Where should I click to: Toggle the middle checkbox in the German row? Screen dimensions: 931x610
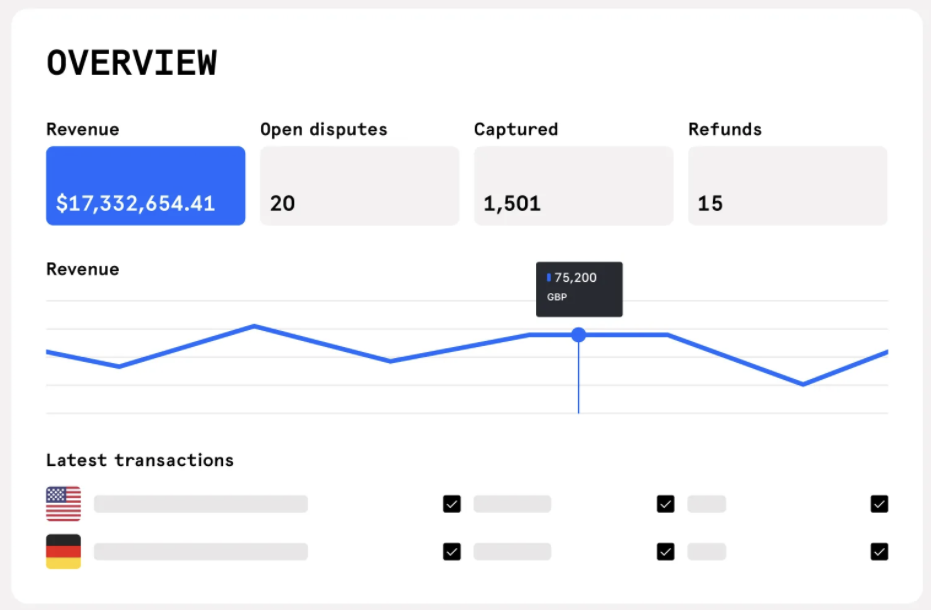tap(666, 551)
